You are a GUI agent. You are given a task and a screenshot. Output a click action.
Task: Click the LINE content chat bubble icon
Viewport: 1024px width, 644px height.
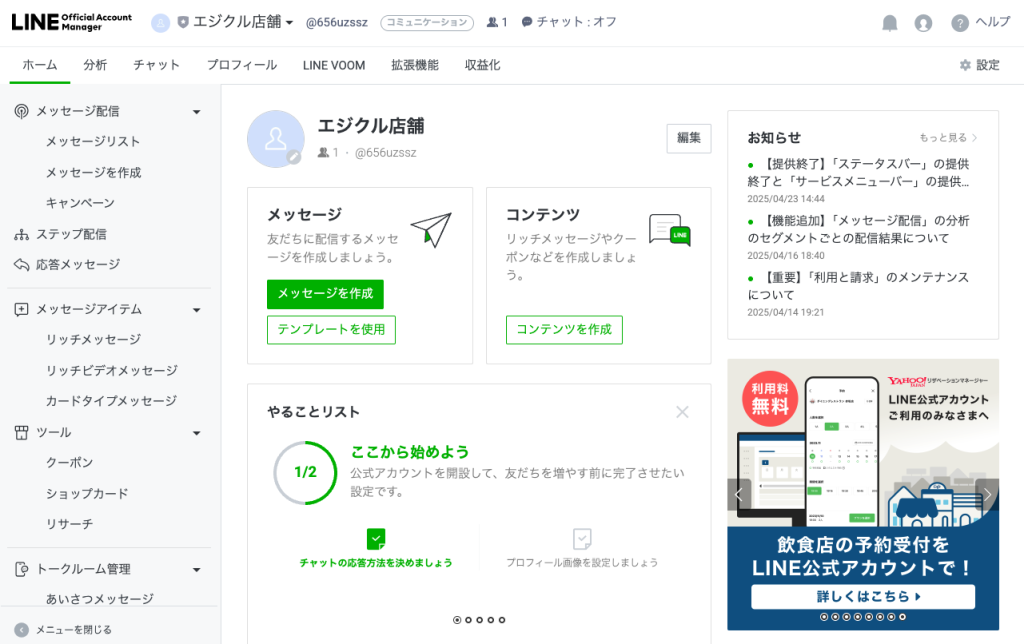pyautogui.click(x=670, y=229)
